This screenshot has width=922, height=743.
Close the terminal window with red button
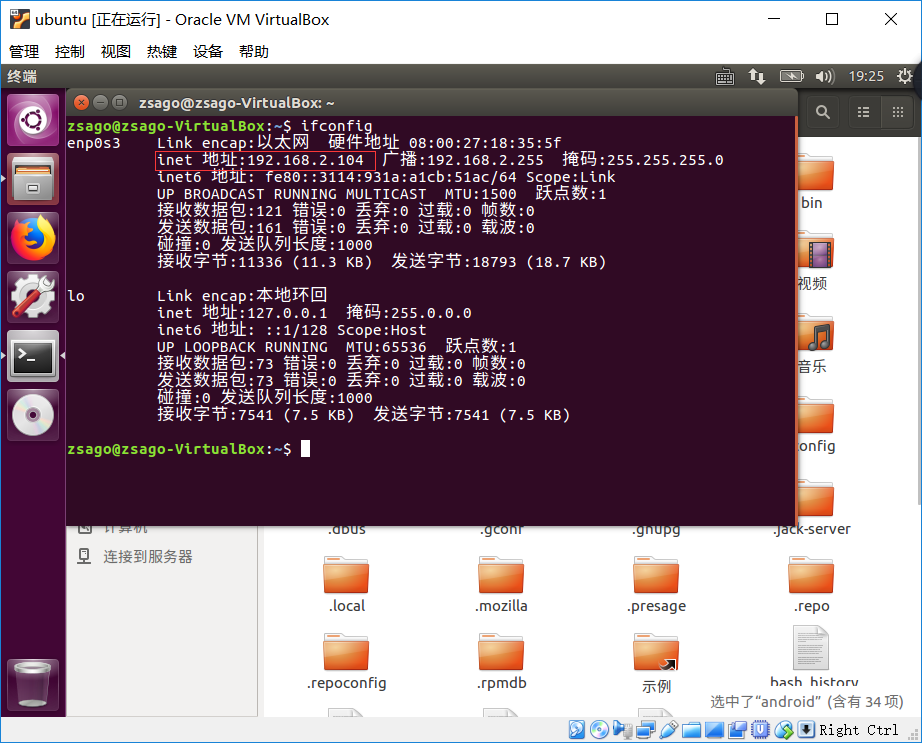[82, 103]
